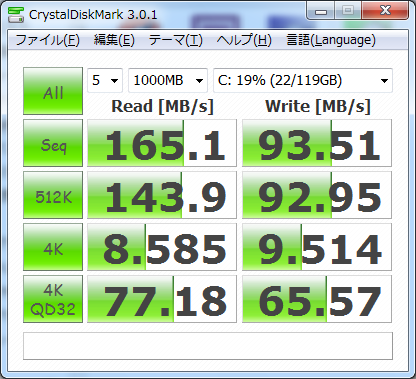
Task: Start the 4K random test
Action: (x=53, y=247)
